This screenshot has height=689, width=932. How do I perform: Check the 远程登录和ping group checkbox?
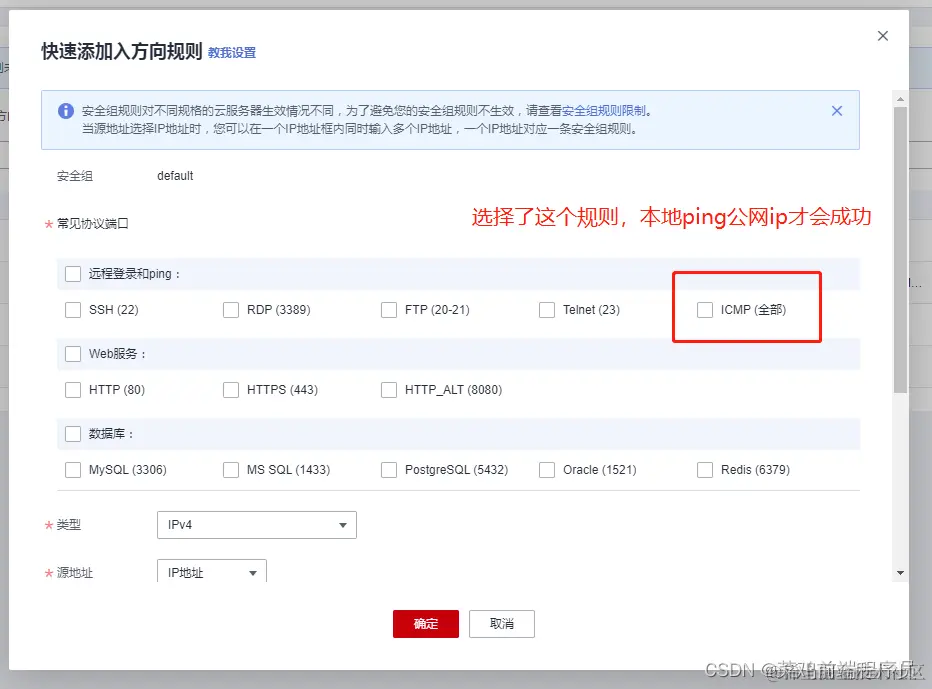(73, 273)
